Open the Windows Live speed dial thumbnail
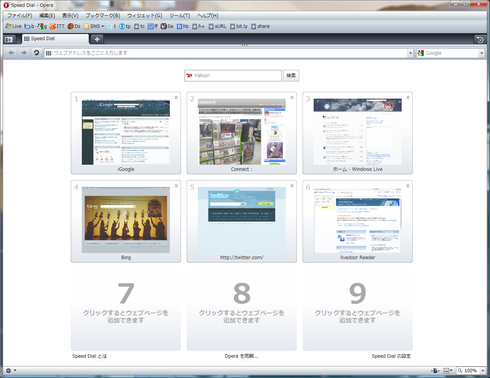490x378 pixels. point(357,133)
